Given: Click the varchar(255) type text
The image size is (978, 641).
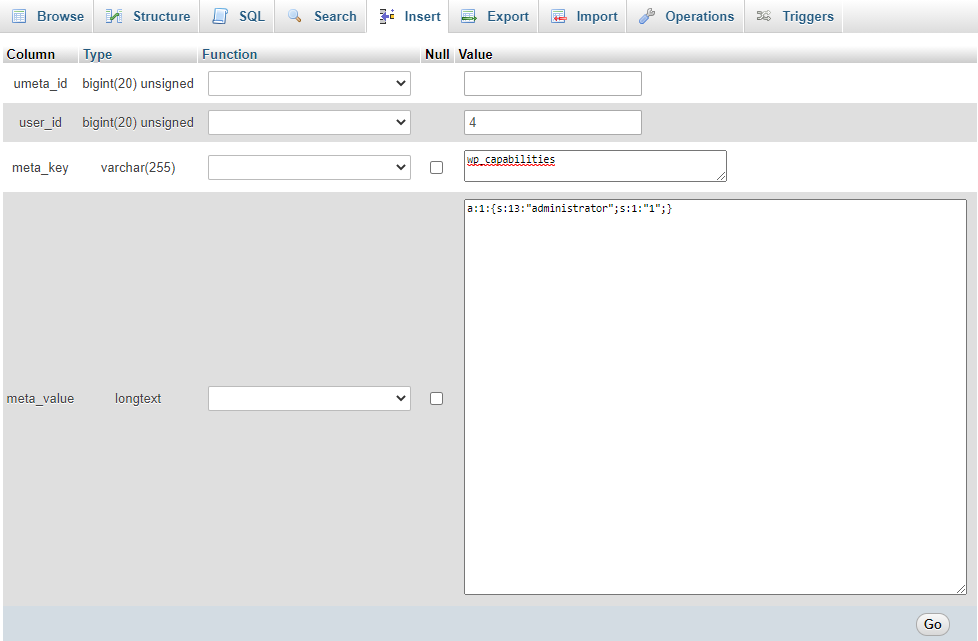Looking at the screenshot, I should click(138, 167).
